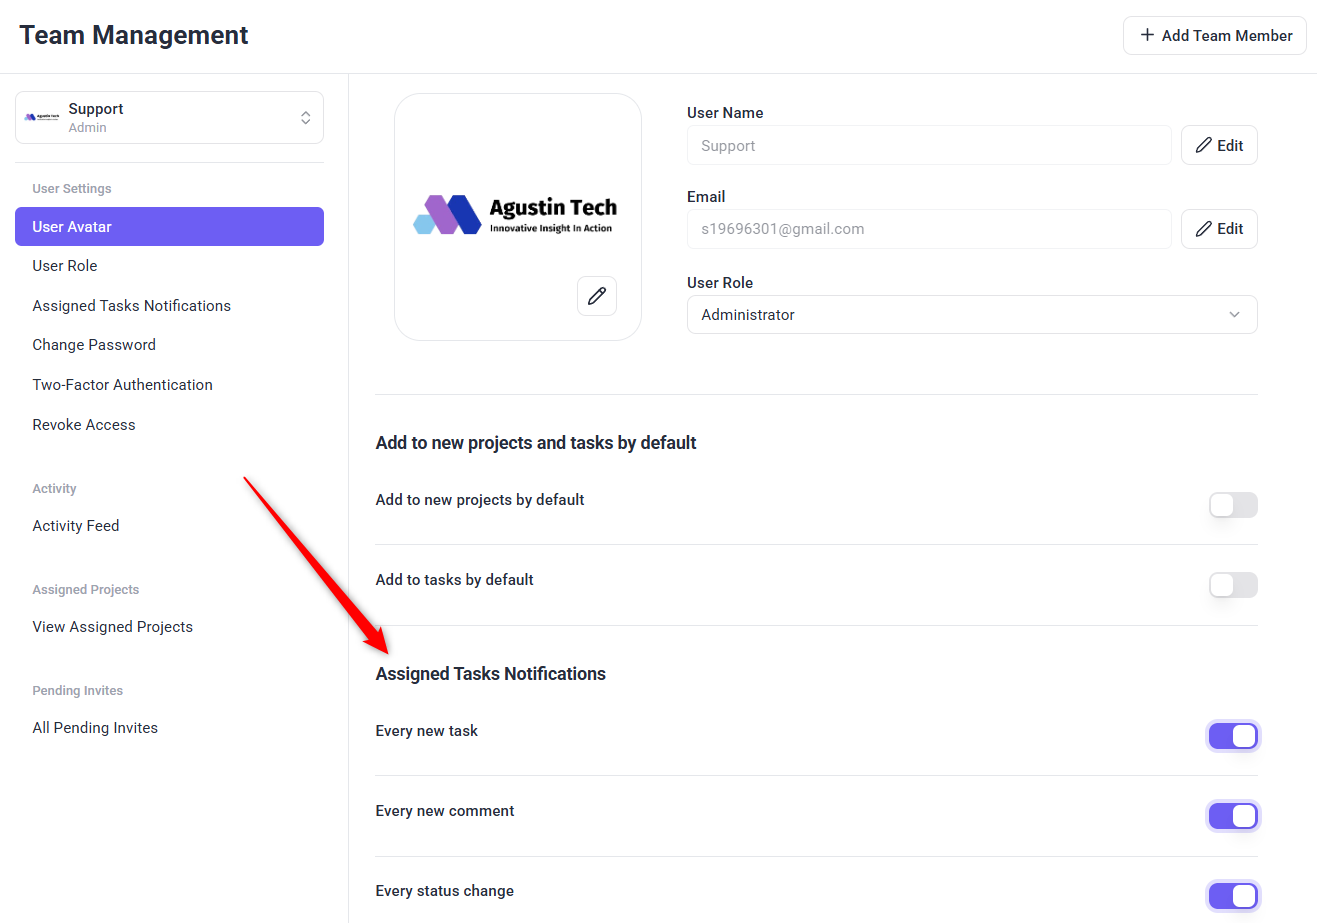Edit the Email address
The height and width of the screenshot is (923, 1317).
point(1219,229)
